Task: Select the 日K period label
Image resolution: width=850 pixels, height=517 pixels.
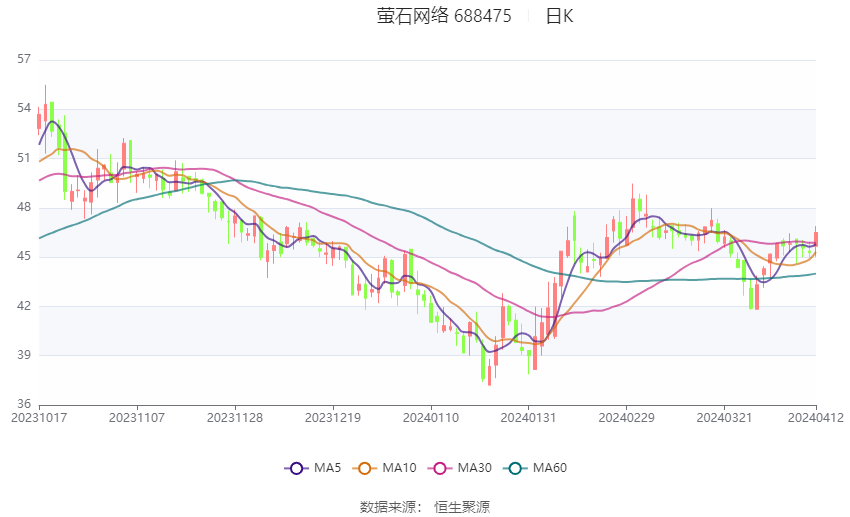Action: 559,16
